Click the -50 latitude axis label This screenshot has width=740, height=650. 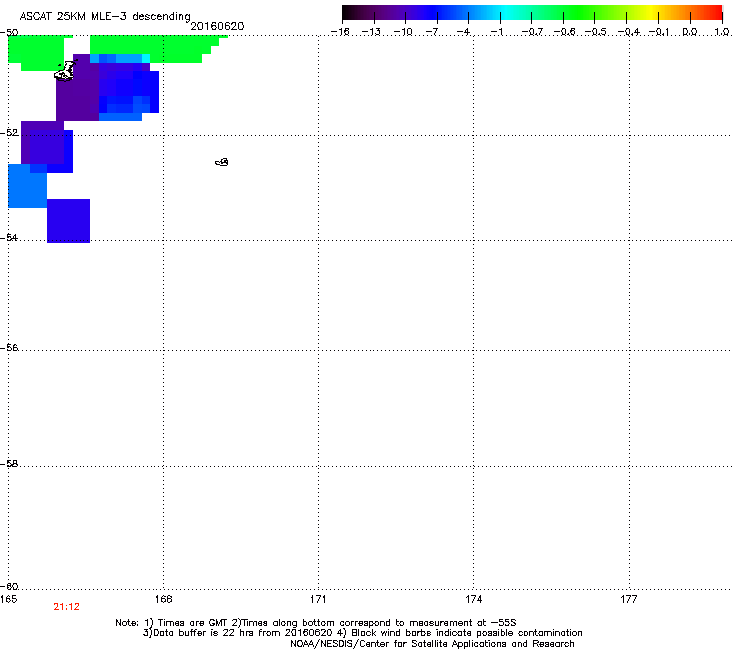pos(9,32)
